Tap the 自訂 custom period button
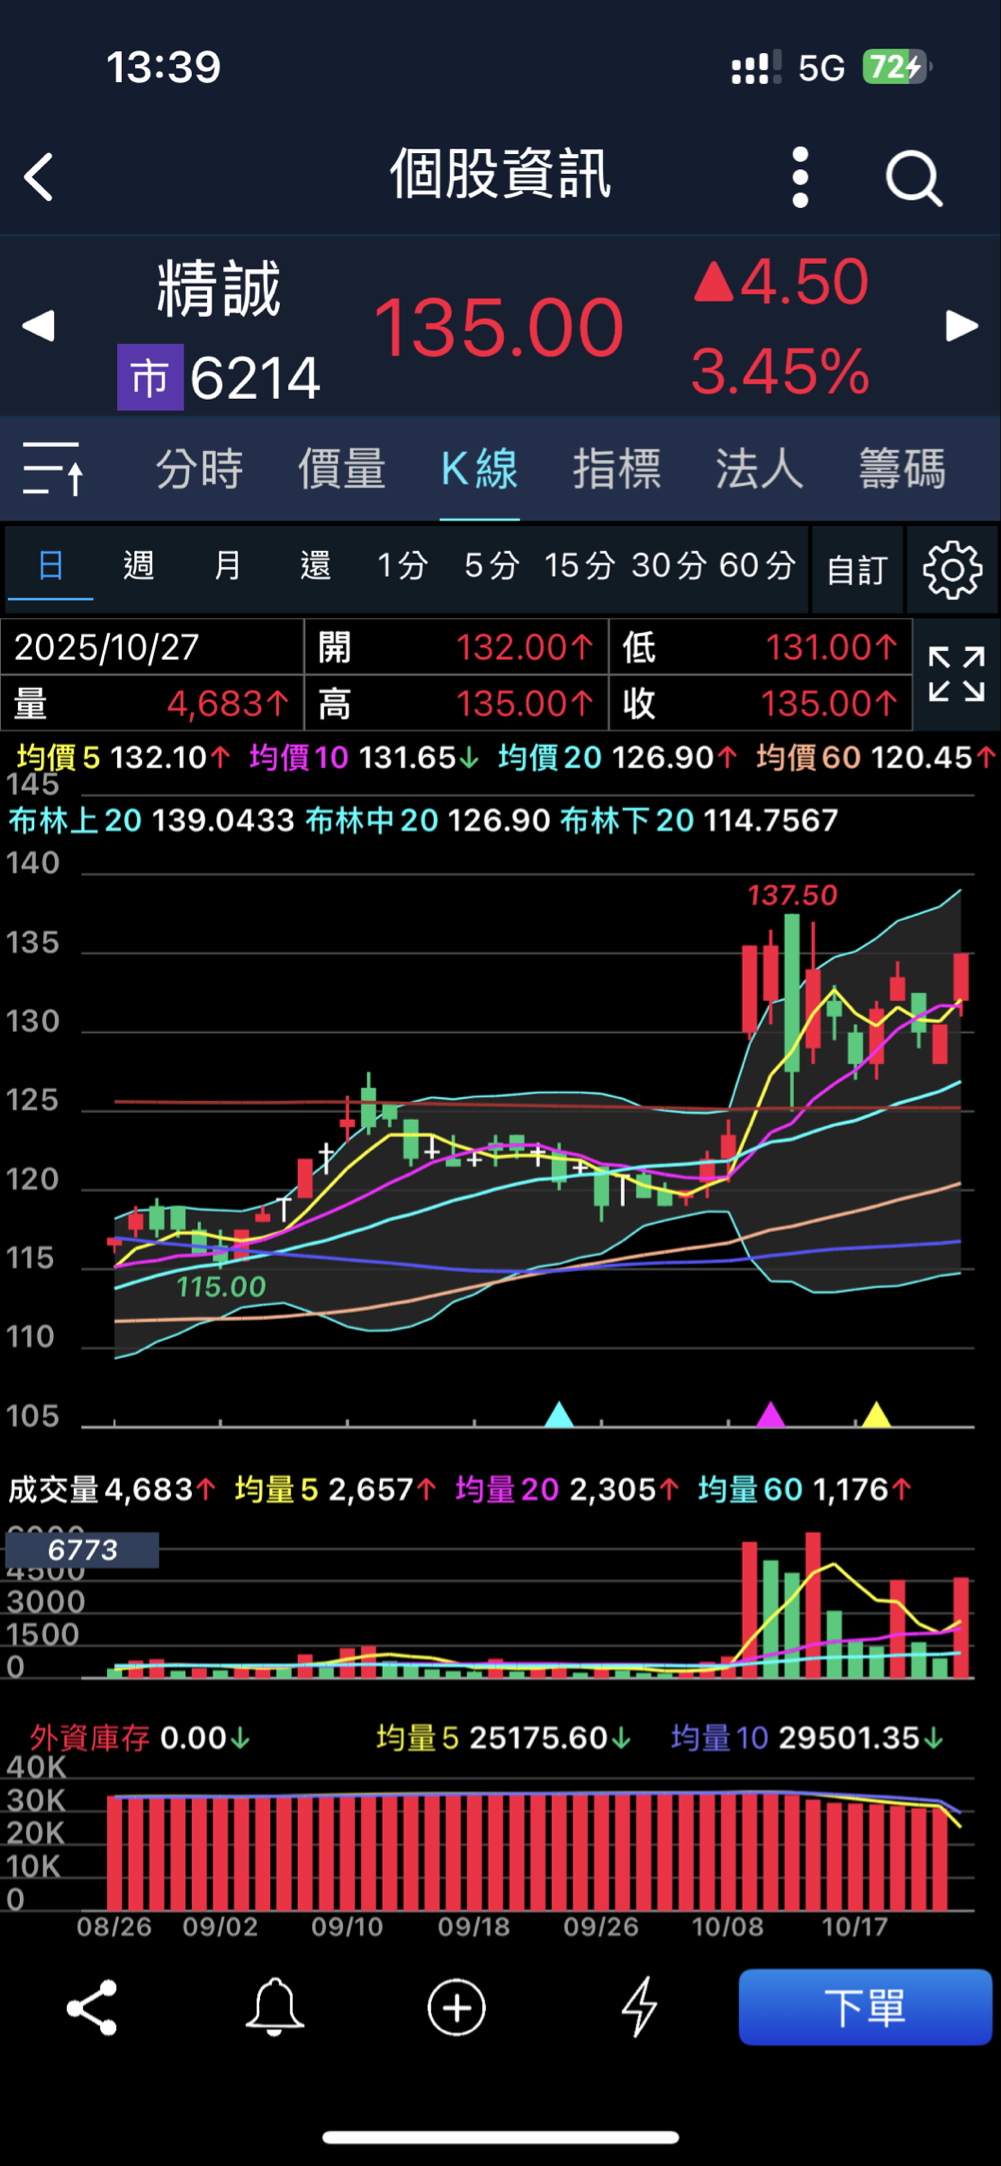This screenshot has height=2166, width=1001. 857,570
